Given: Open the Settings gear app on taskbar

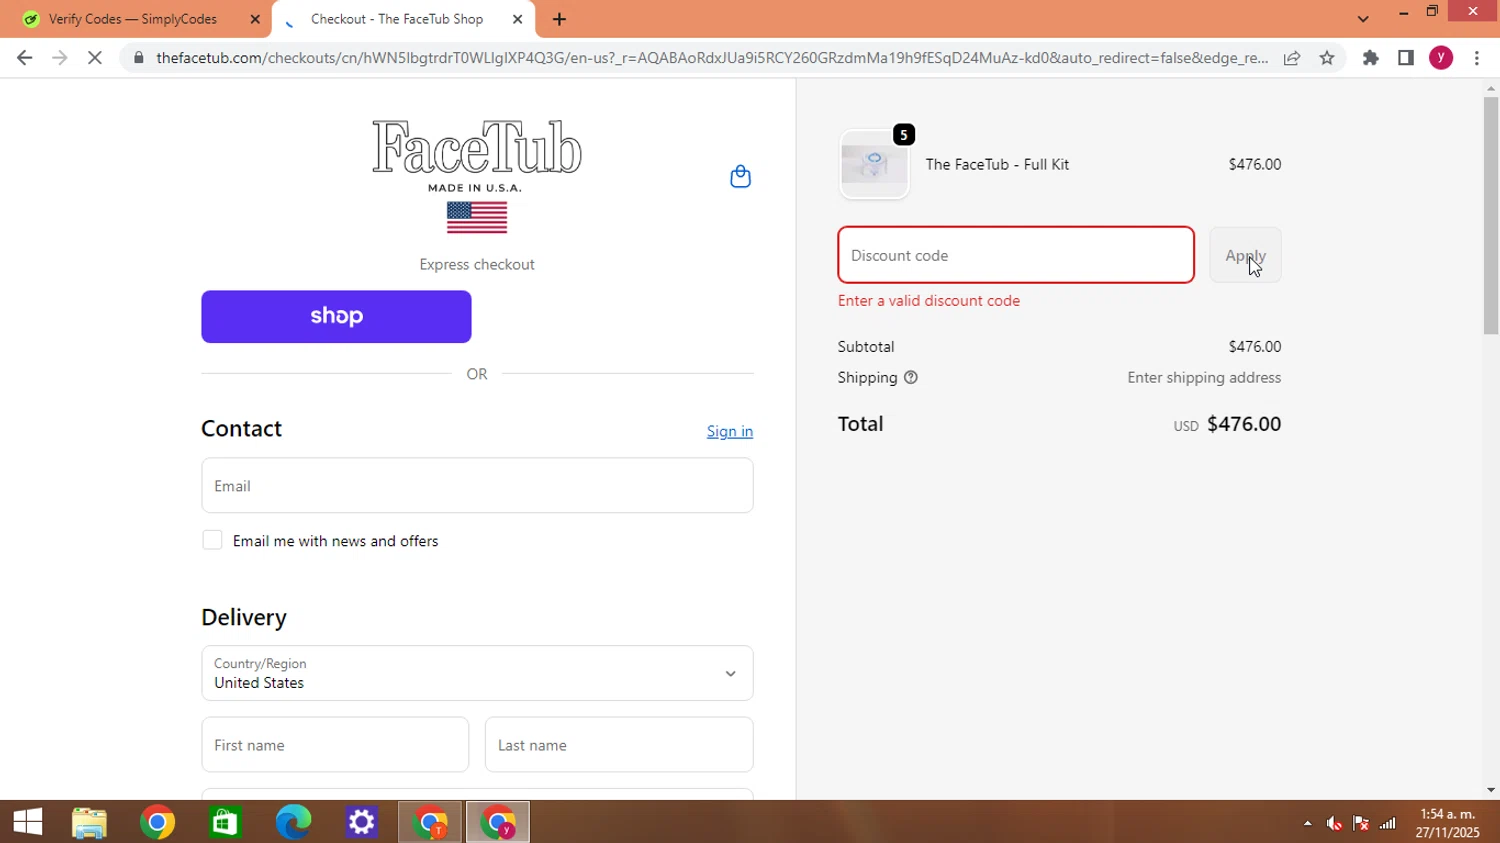Looking at the screenshot, I should [x=362, y=822].
